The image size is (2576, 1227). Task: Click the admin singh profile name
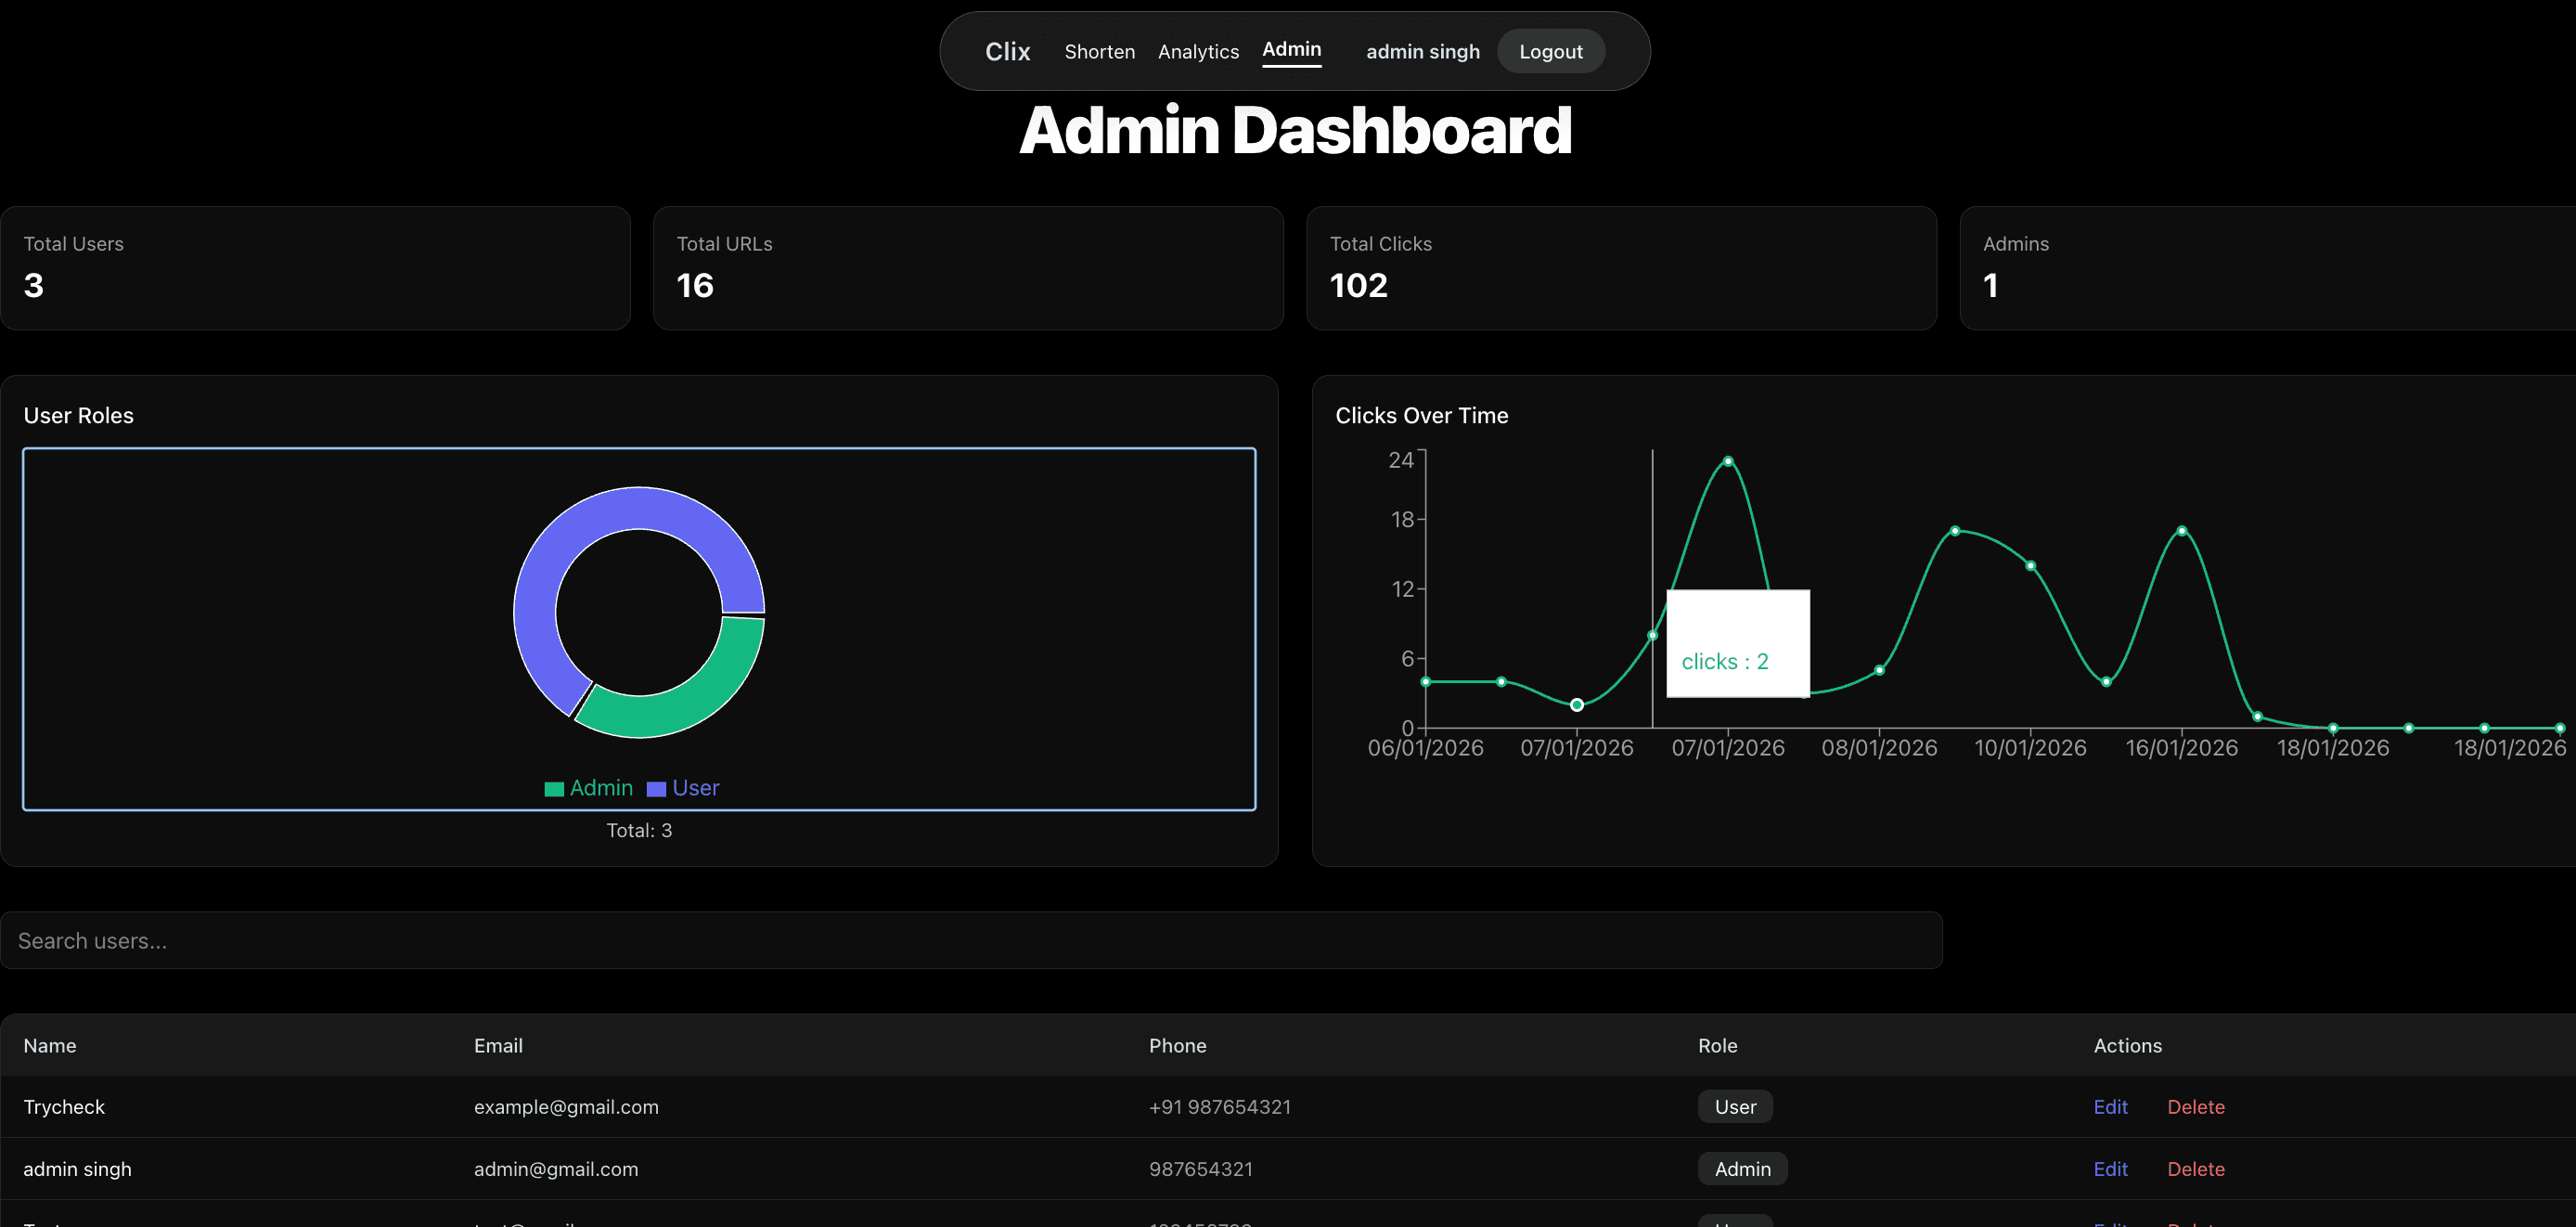(x=1422, y=51)
